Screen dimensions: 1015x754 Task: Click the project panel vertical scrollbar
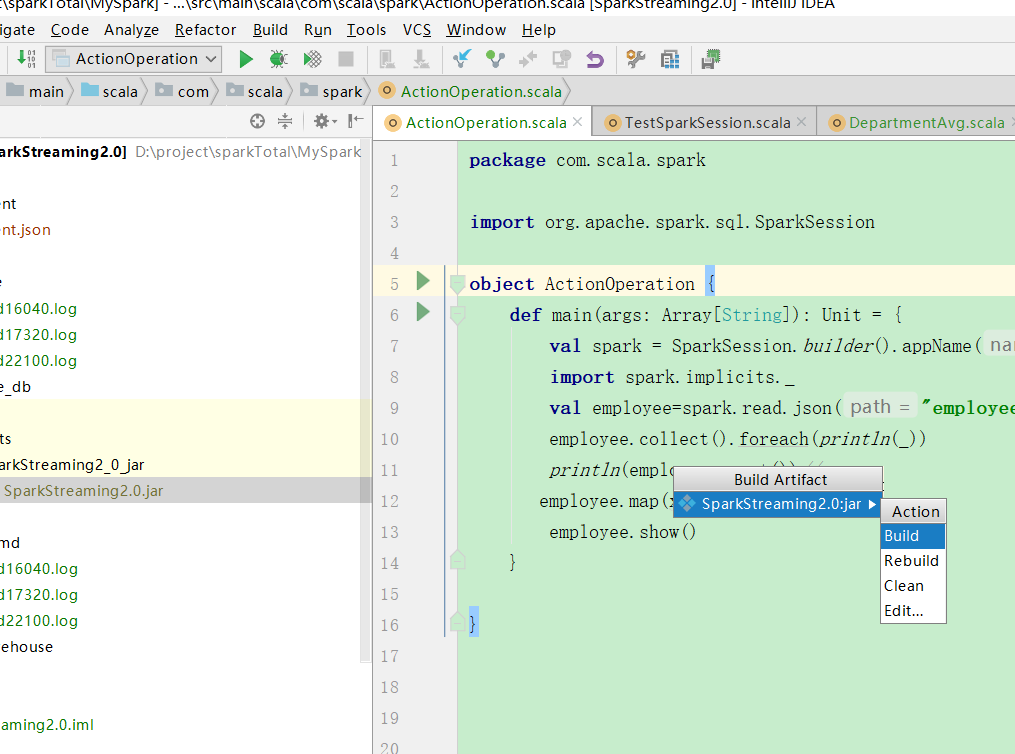pyautogui.click(x=365, y=401)
